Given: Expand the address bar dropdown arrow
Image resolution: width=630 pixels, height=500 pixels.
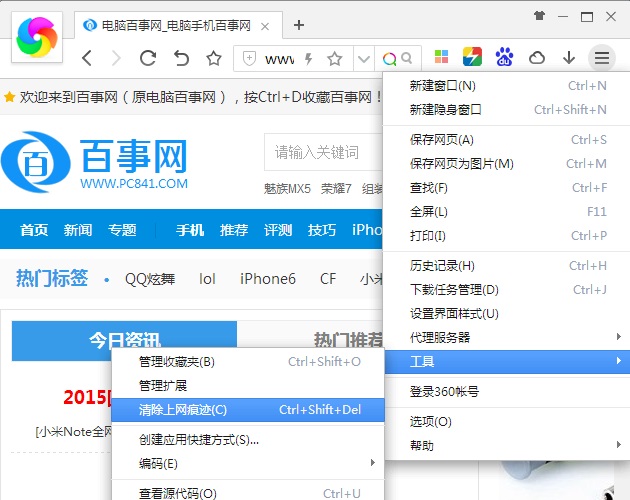Looking at the screenshot, I should [364, 59].
